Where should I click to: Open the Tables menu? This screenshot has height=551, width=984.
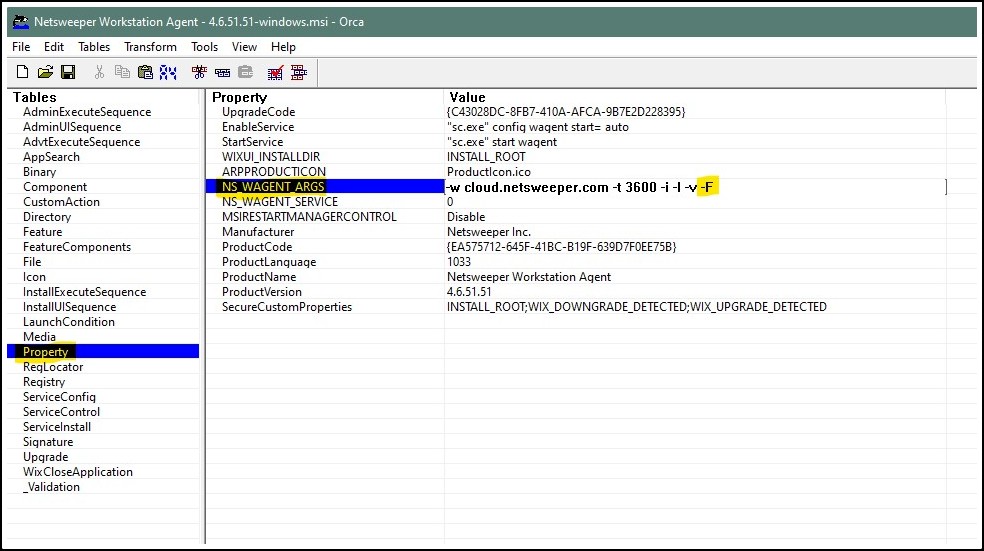(x=94, y=47)
